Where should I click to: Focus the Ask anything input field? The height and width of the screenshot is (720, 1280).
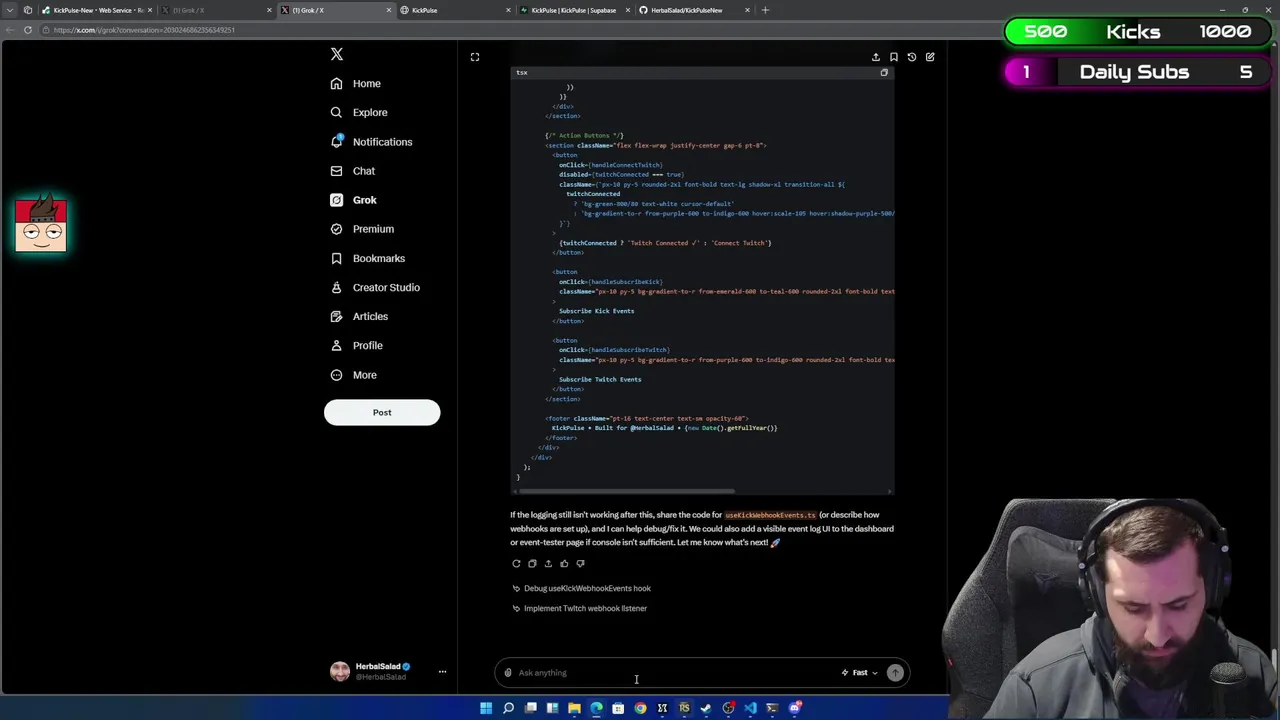(x=675, y=673)
